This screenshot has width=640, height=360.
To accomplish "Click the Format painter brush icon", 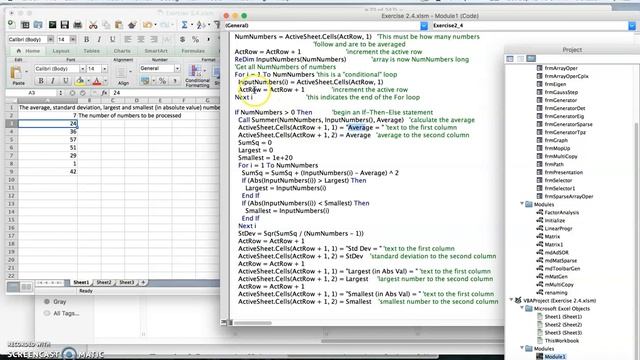I will [x=132, y=25].
